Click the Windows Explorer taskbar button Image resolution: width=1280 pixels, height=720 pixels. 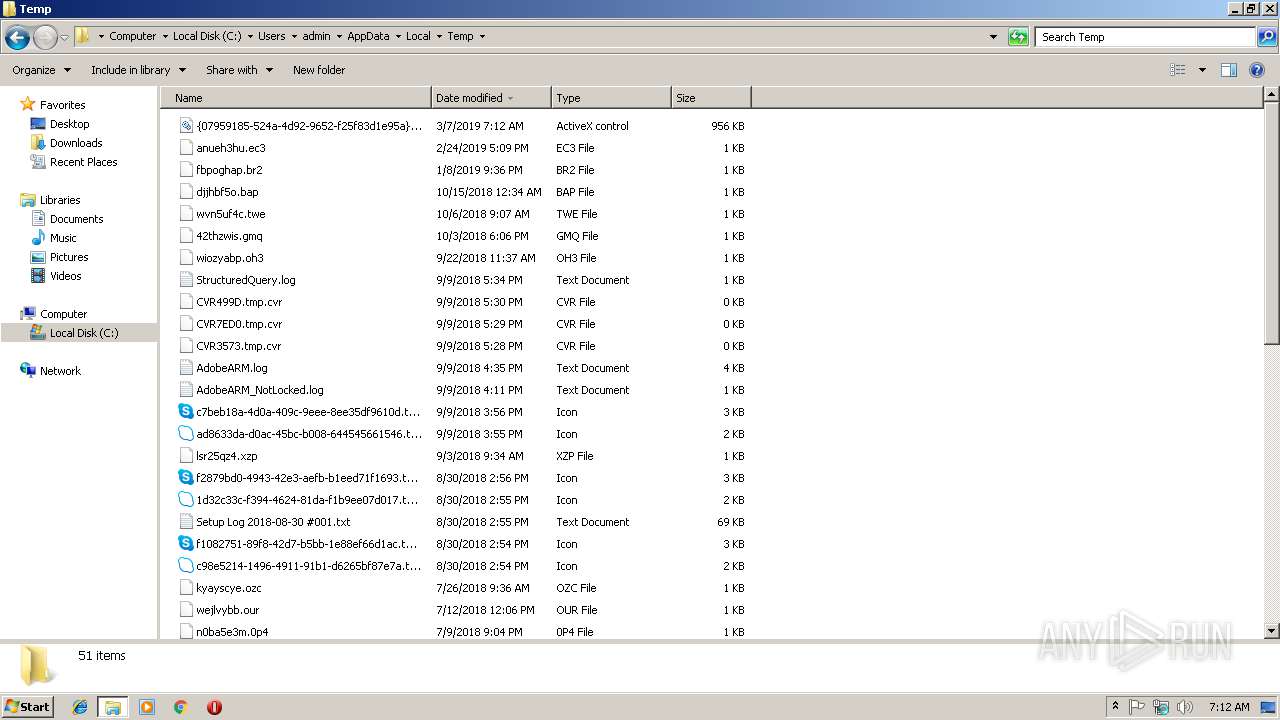113,707
